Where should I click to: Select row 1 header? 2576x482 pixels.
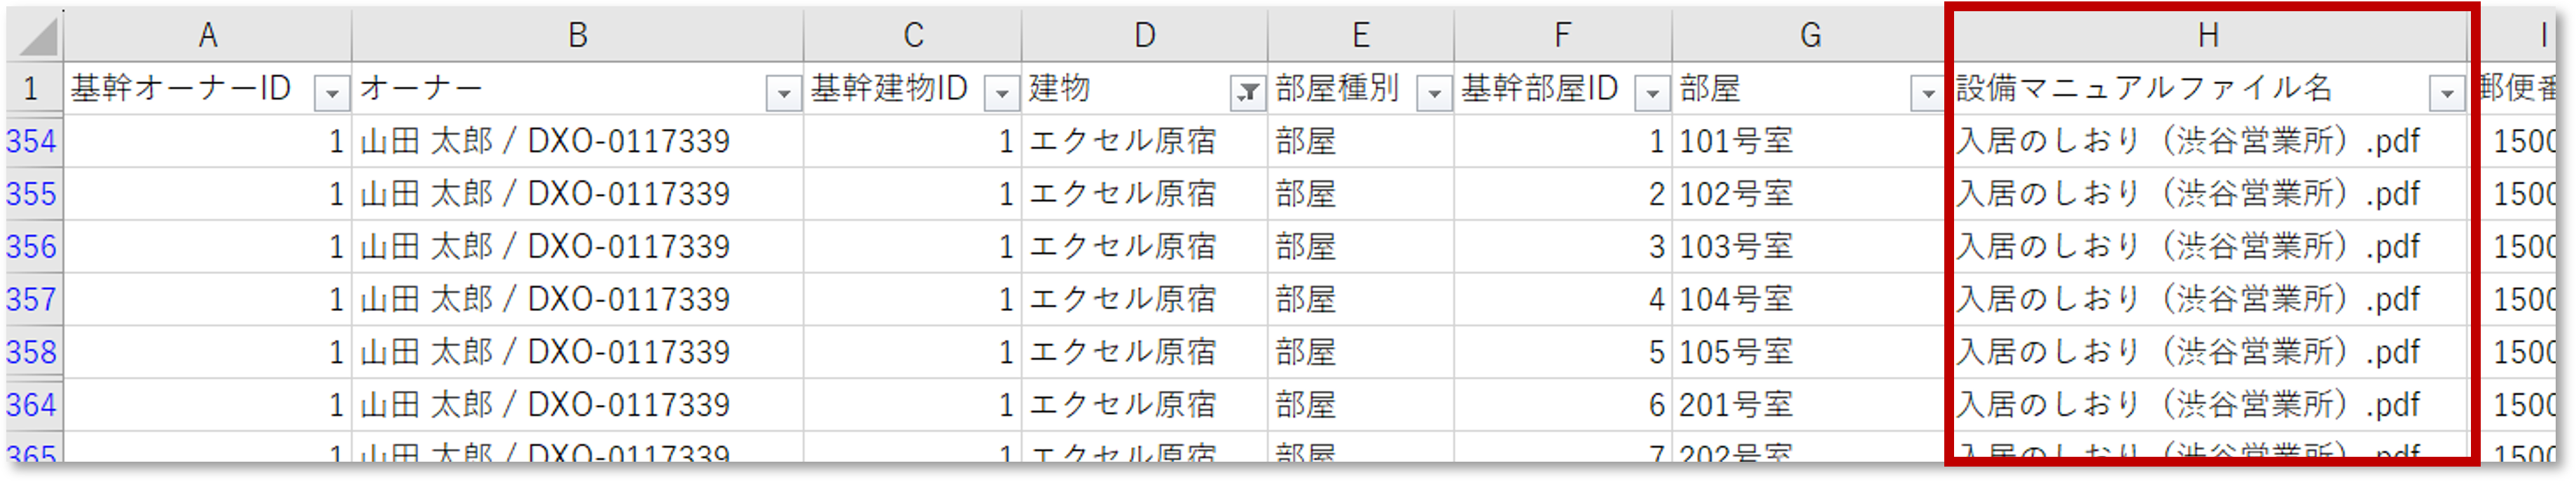click(32, 89)
